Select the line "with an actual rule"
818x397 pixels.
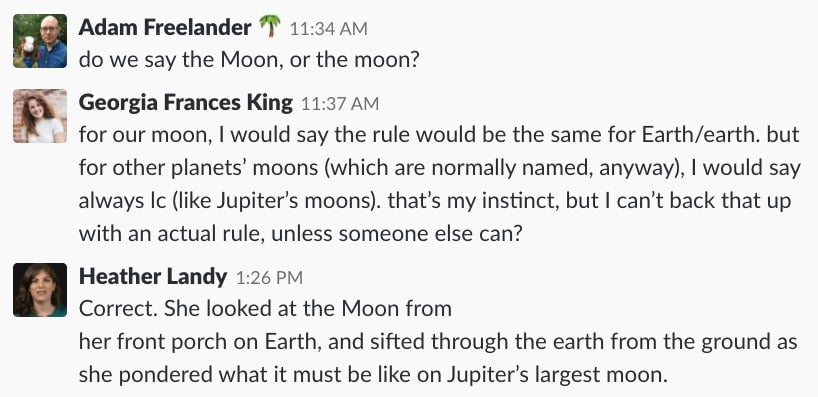point(300,233)
